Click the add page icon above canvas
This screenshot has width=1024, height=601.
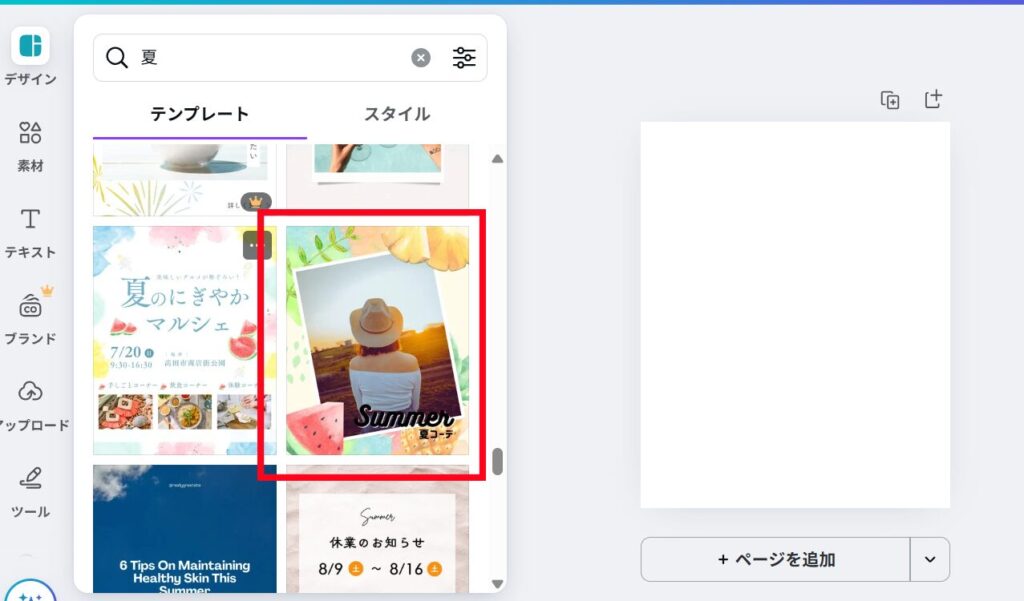pos(933,99)
